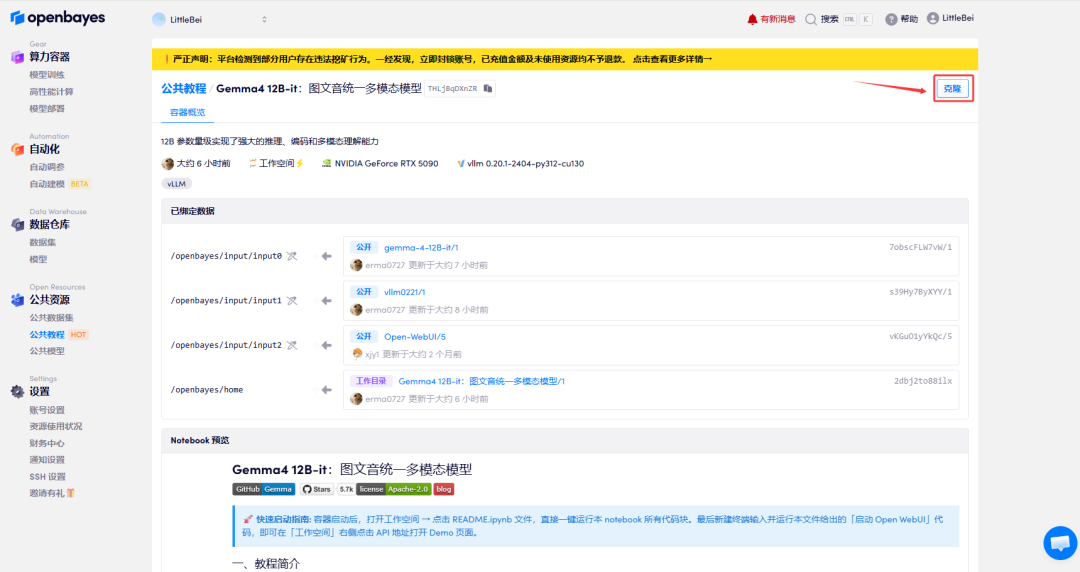Viewport: 1080px width, 572px height.
Task: Click the arrow icon for /openbayes/input/input2
Action: coord(326,345)
